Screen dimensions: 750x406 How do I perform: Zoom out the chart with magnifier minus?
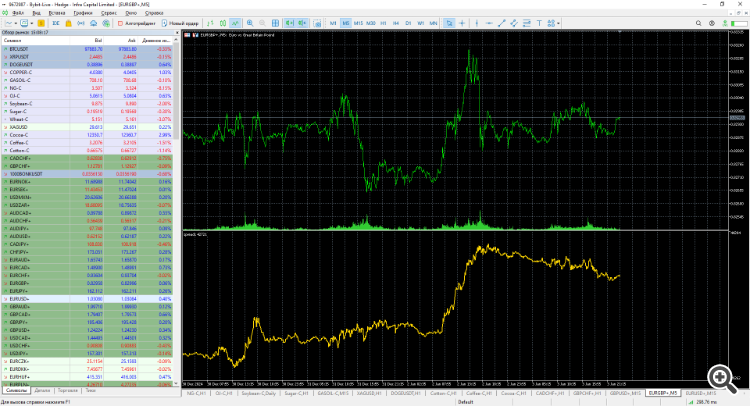click(x=263, y=23)
